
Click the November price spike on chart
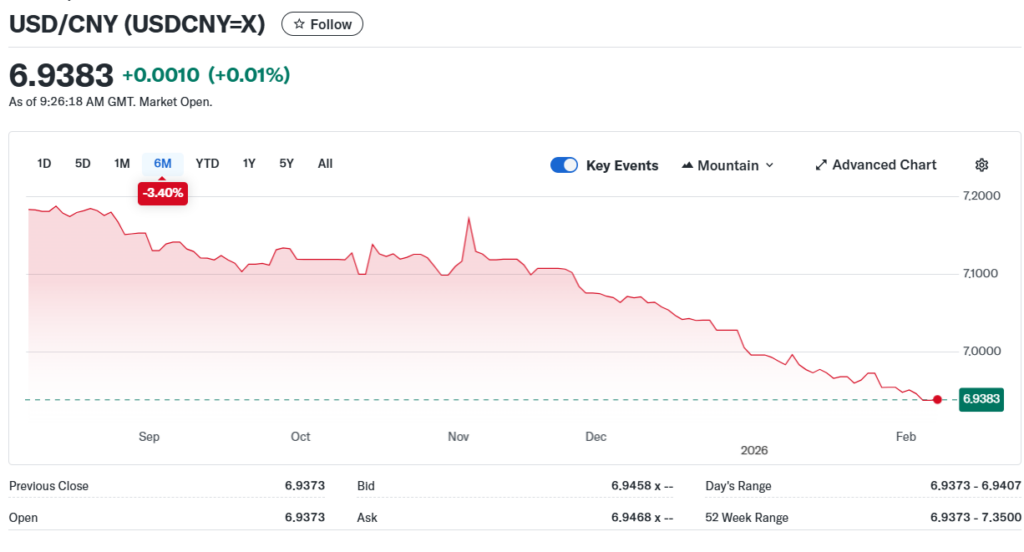click(468, 218)
